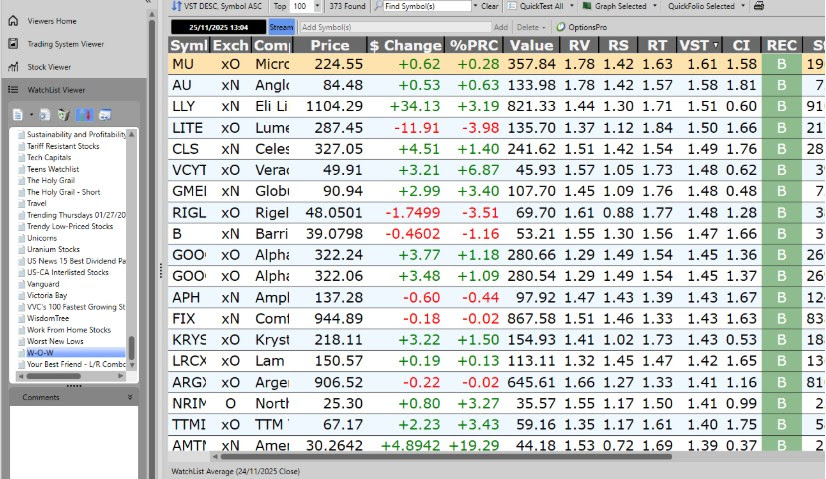
Task: Select the W-O-W watchlist
Action: [x=40, y=353]
